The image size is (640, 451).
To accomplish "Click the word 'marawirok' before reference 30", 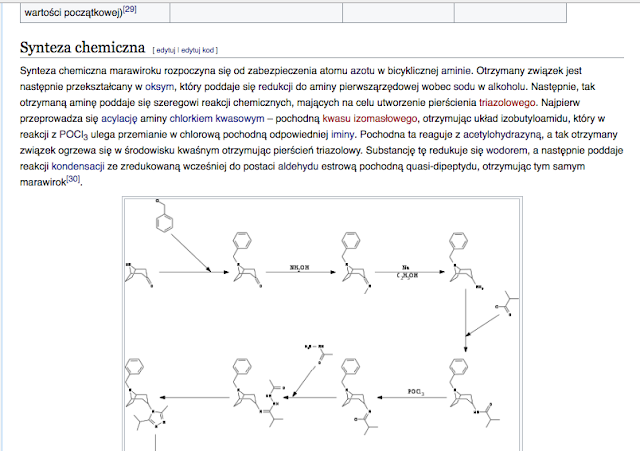I will tap(43, 182).
